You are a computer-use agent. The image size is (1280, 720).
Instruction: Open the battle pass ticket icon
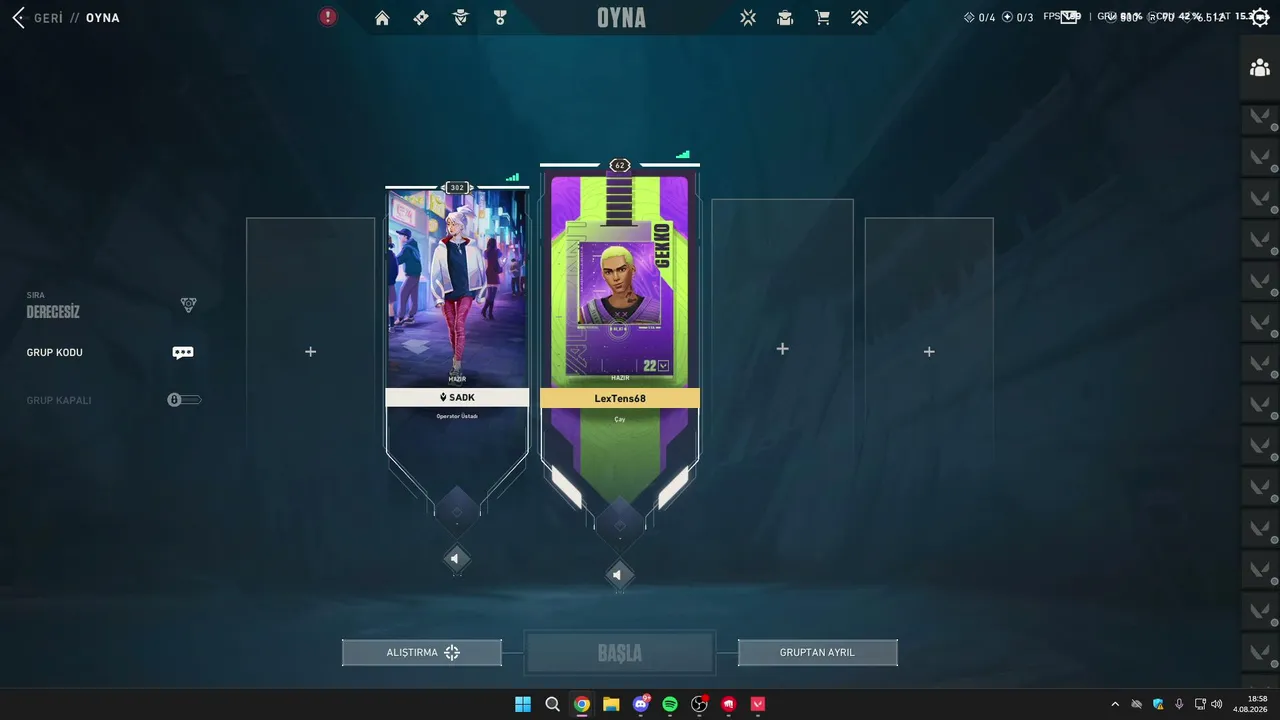pos(421,18)
